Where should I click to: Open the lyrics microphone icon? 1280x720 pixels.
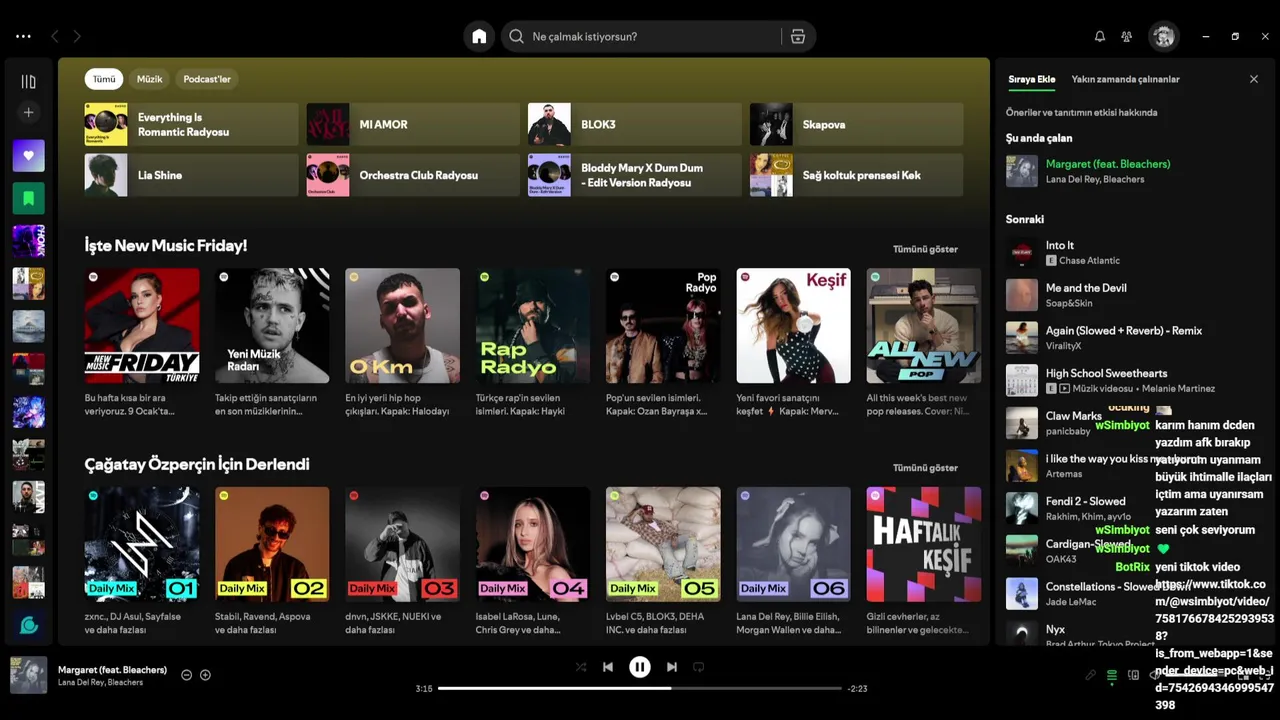[1091, 675]
